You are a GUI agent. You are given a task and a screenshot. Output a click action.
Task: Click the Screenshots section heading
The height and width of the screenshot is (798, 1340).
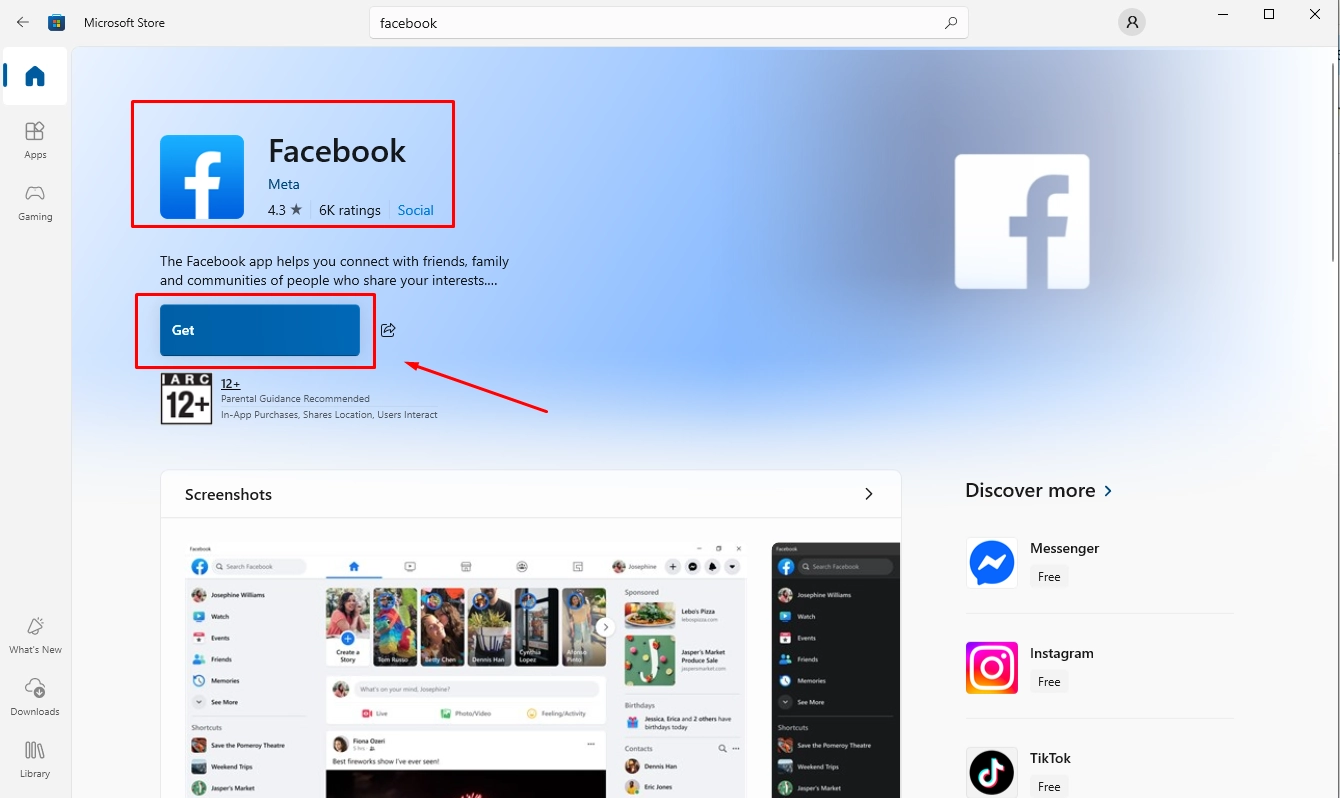click(228, 494)
